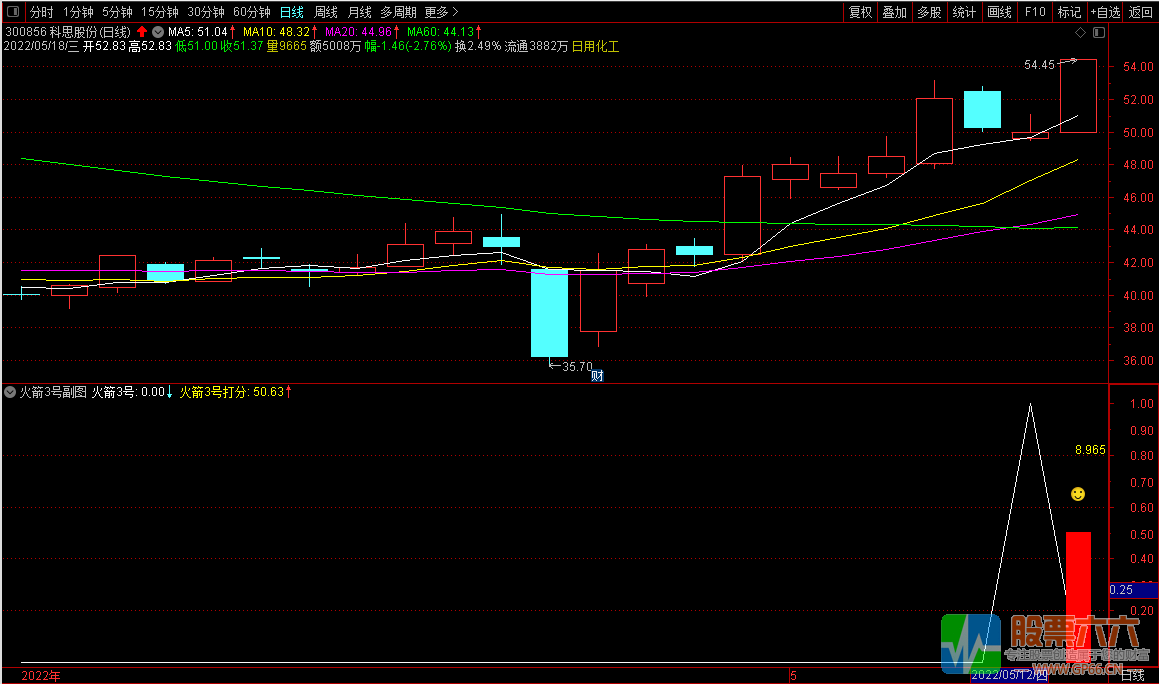Add stock via +自选 button
1159x684 pixels.
(x=1105, y=12)
